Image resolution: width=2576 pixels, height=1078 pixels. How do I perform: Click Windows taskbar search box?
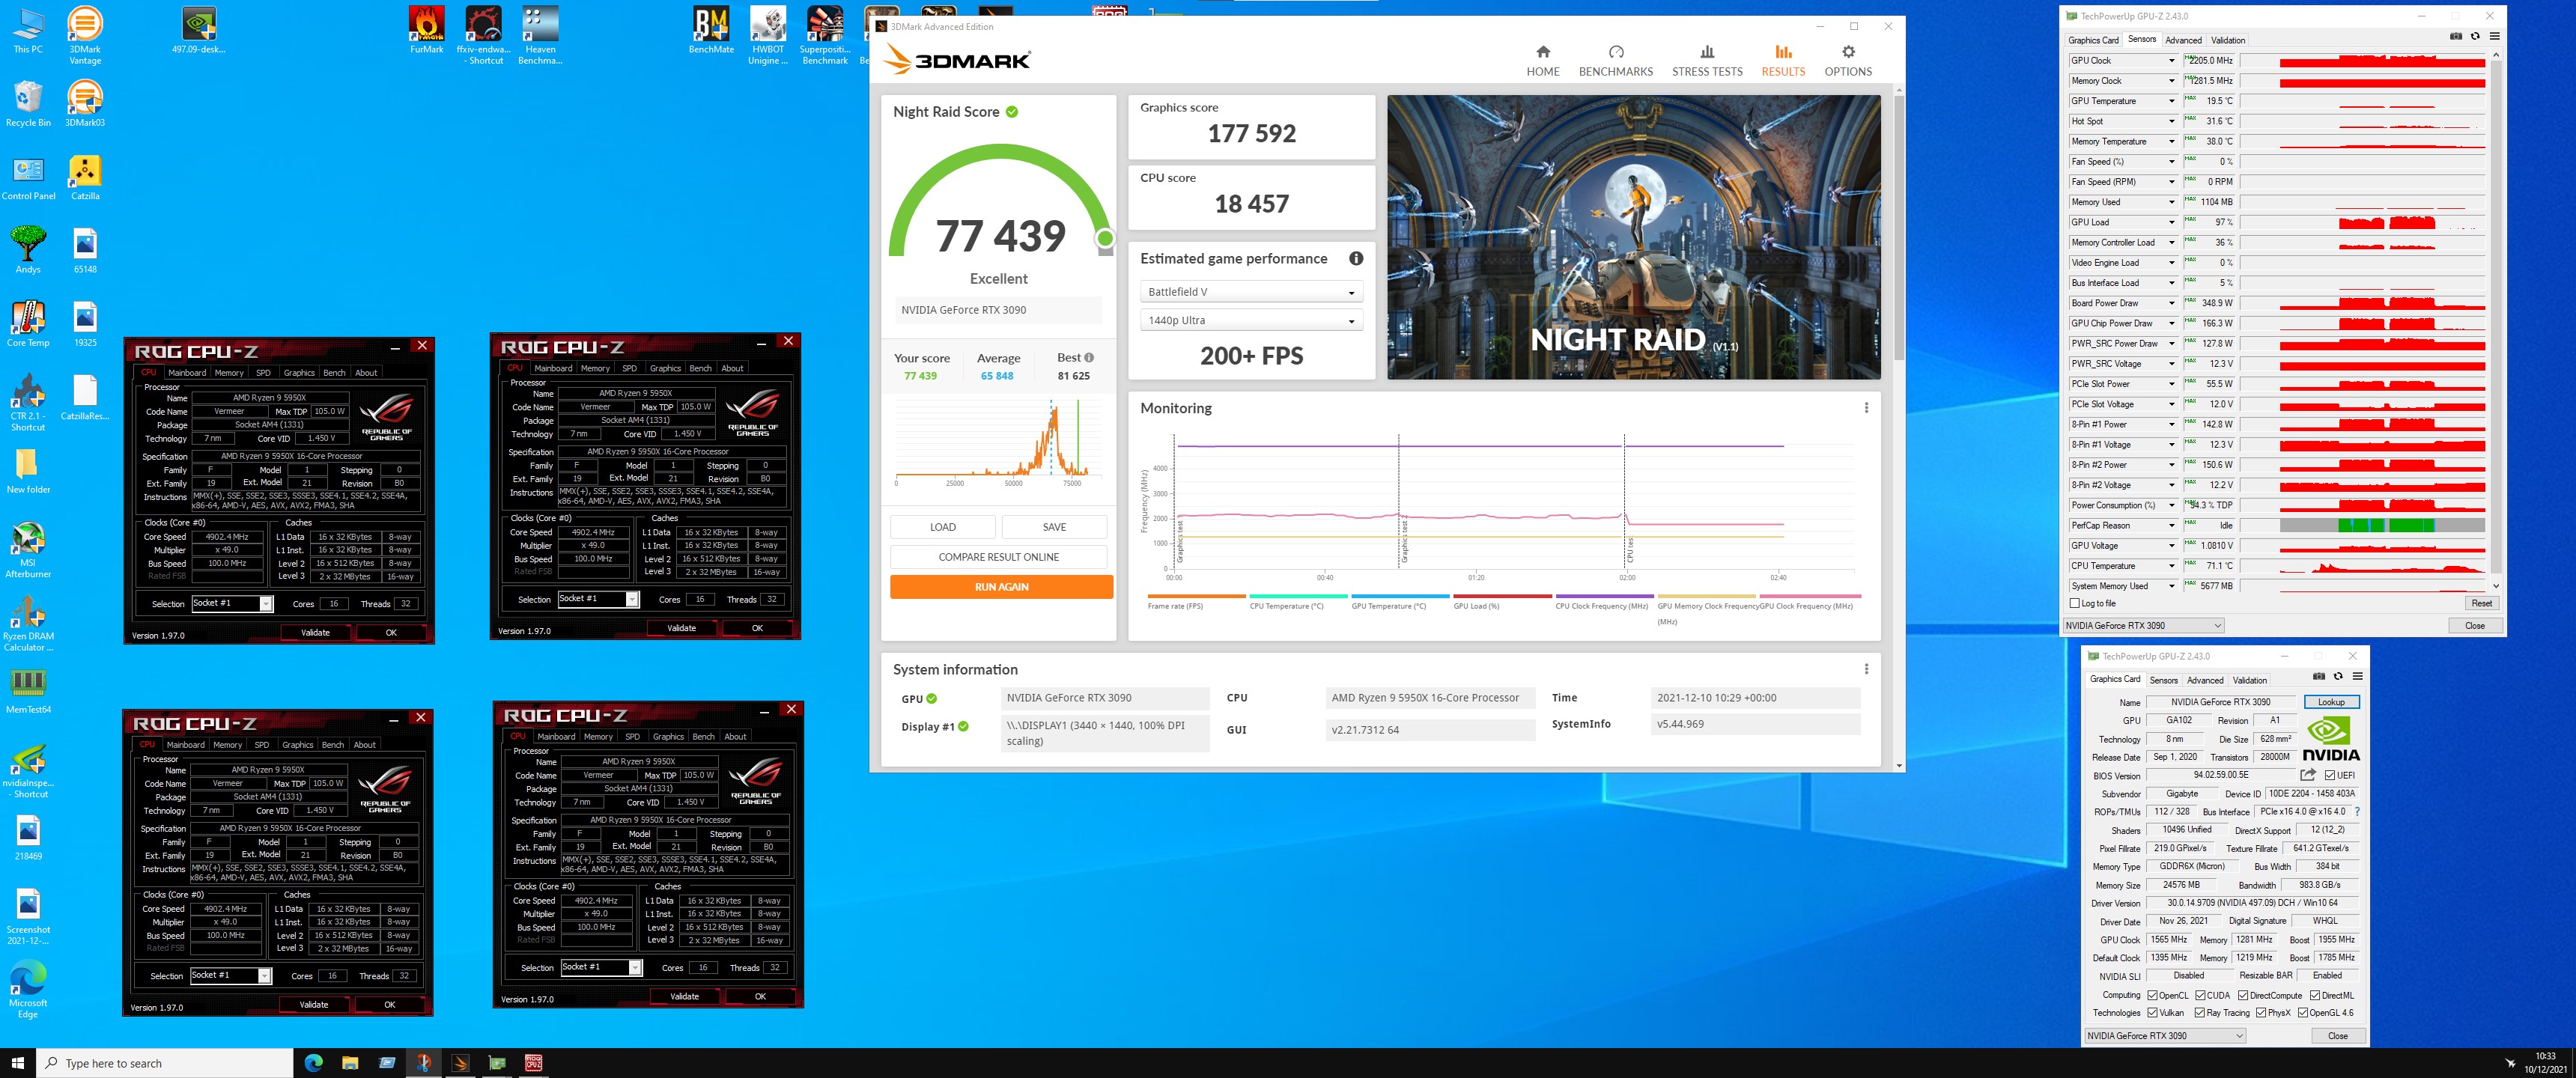165,1063
